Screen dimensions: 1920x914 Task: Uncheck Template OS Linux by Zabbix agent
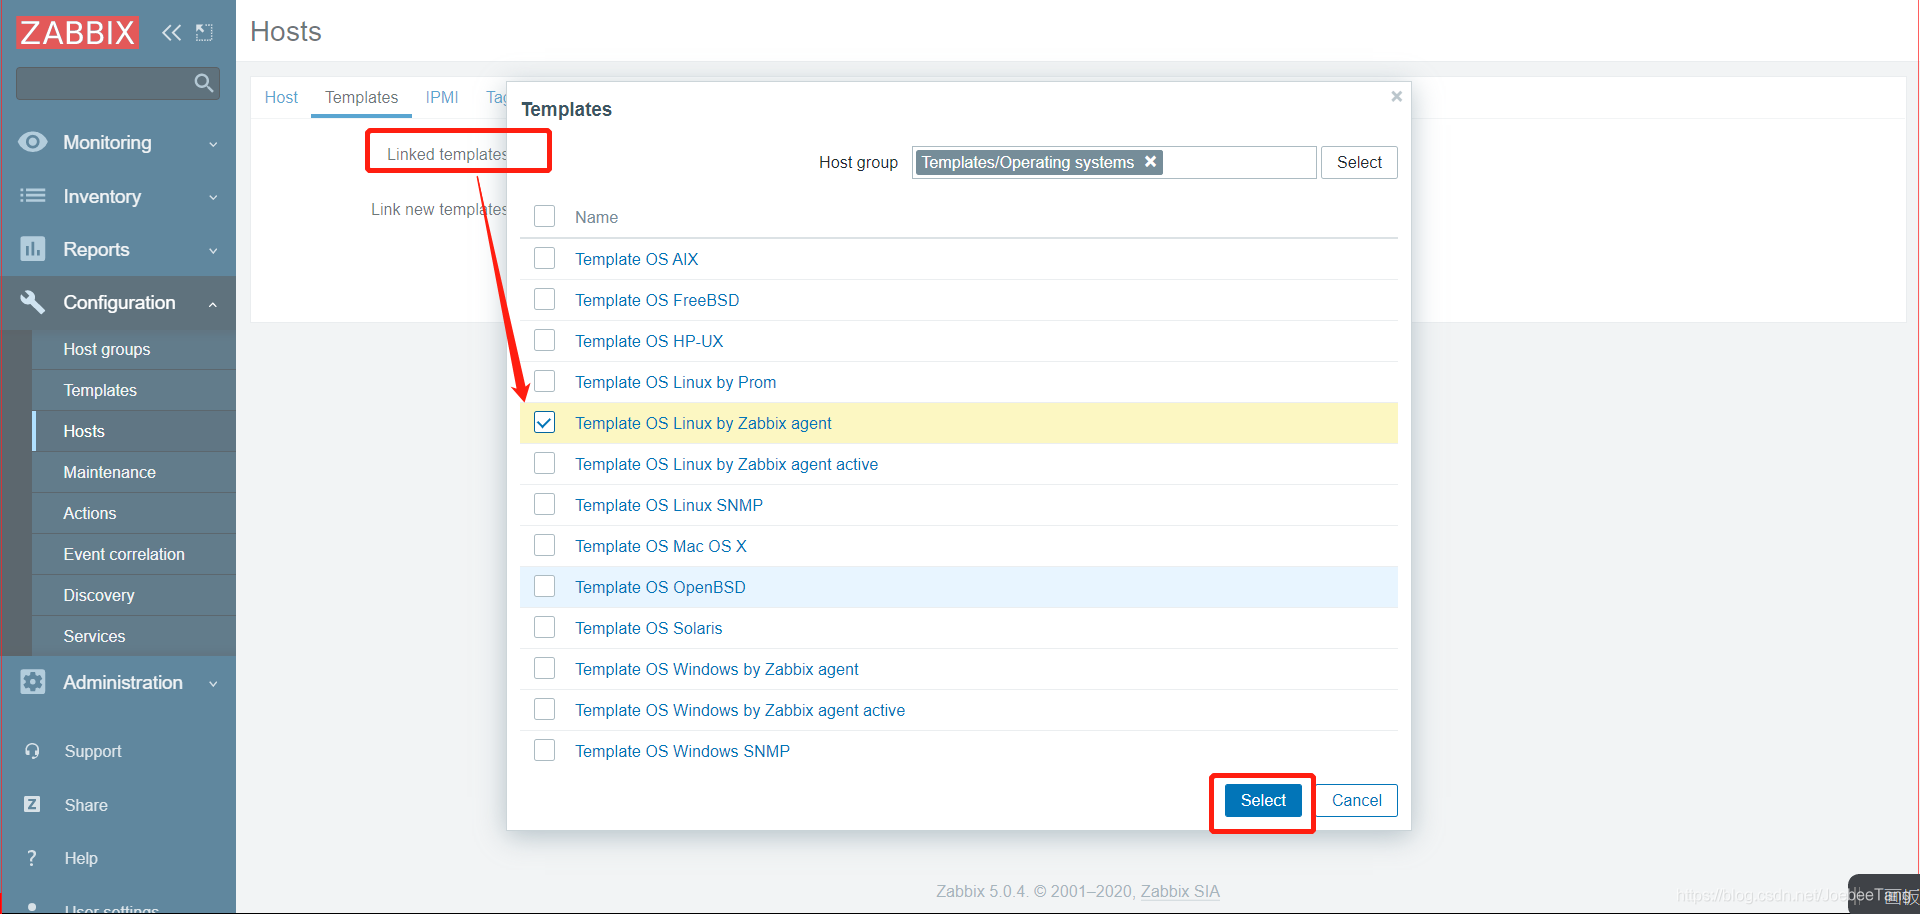point(544,422)
